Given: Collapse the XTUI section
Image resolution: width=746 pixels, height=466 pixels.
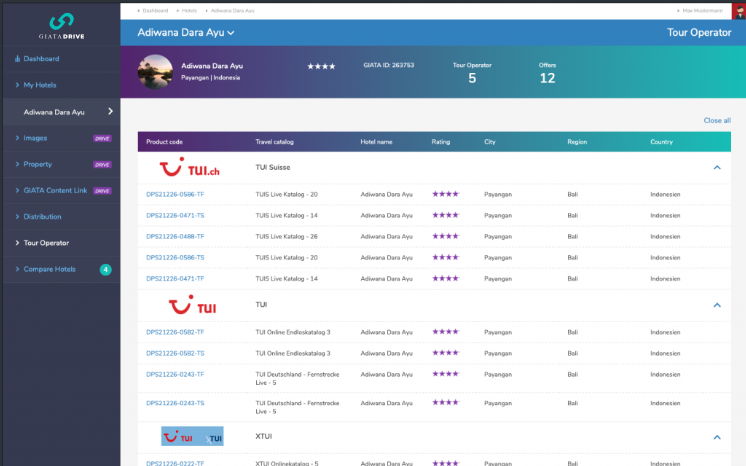Looking at the screenshot, I should coord(717,437).
